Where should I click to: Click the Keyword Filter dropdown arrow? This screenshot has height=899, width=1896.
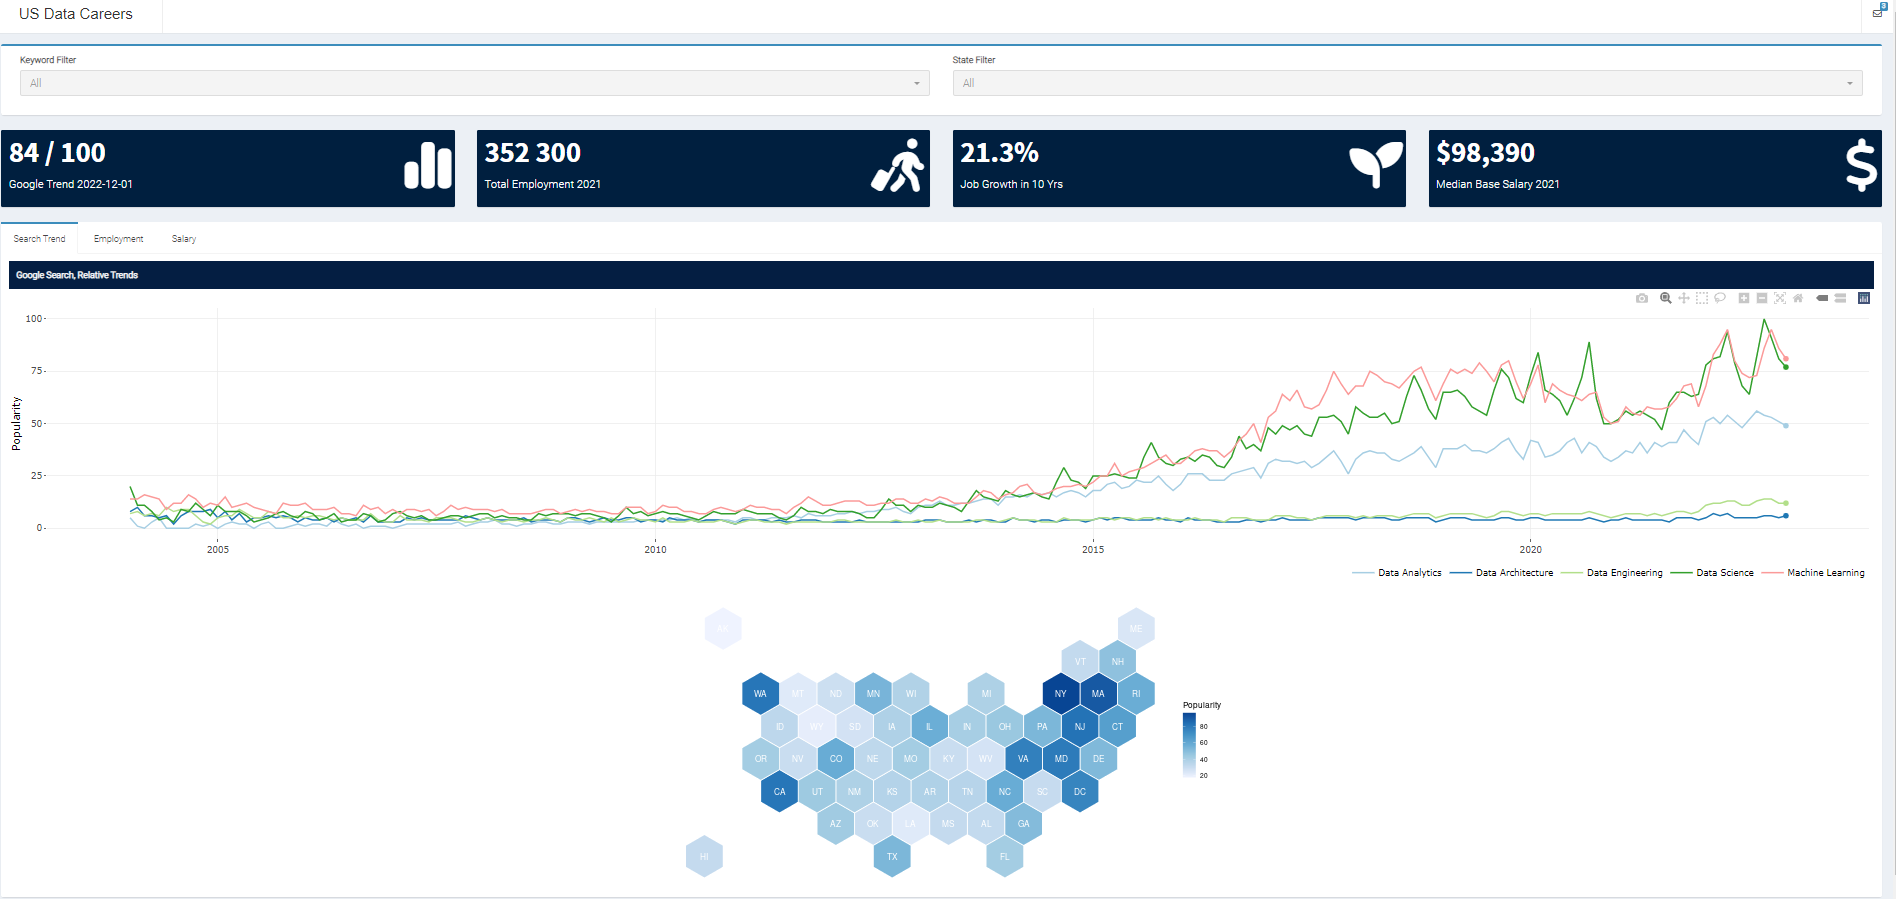tap(916, 84)
